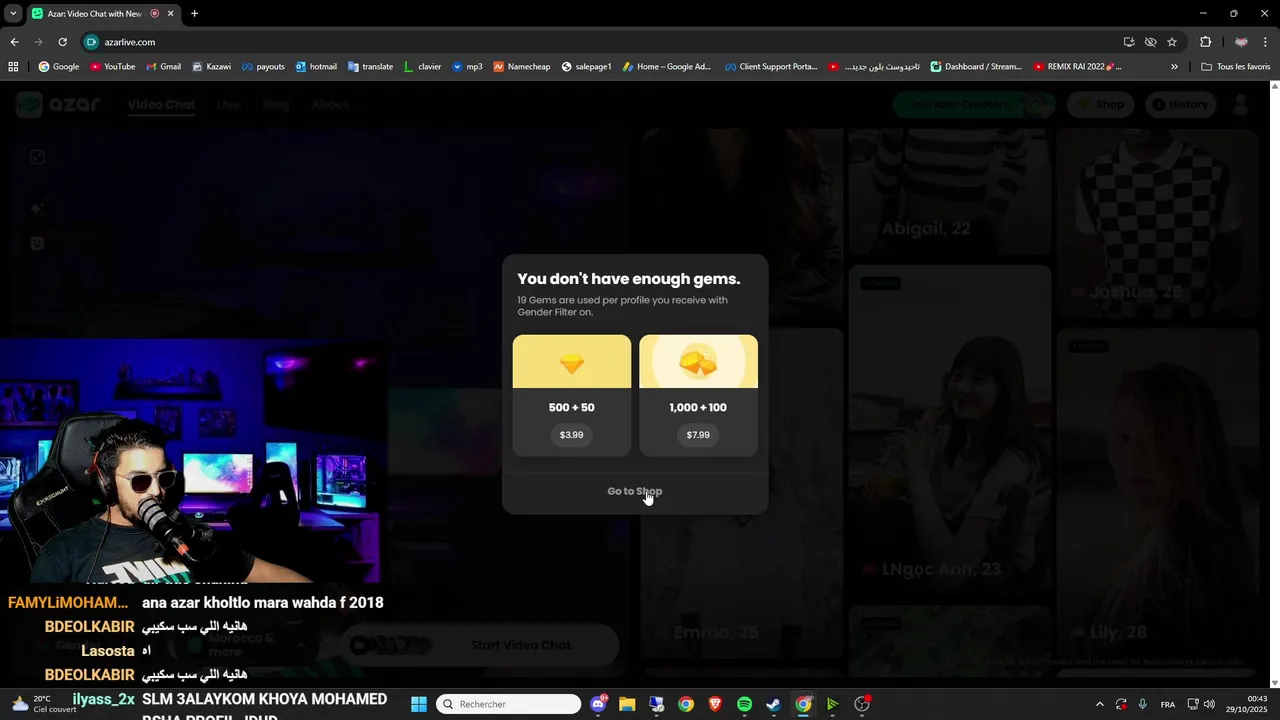Open the volume control tray icon
Image resolution: width=1280 pixels, height=720 pixels.
coord(1209,704)
